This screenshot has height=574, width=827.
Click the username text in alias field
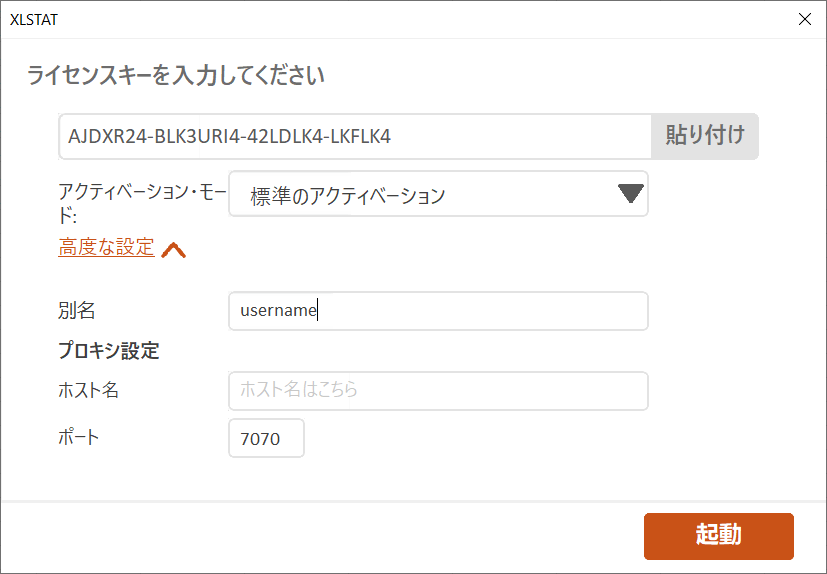point(278,311)
